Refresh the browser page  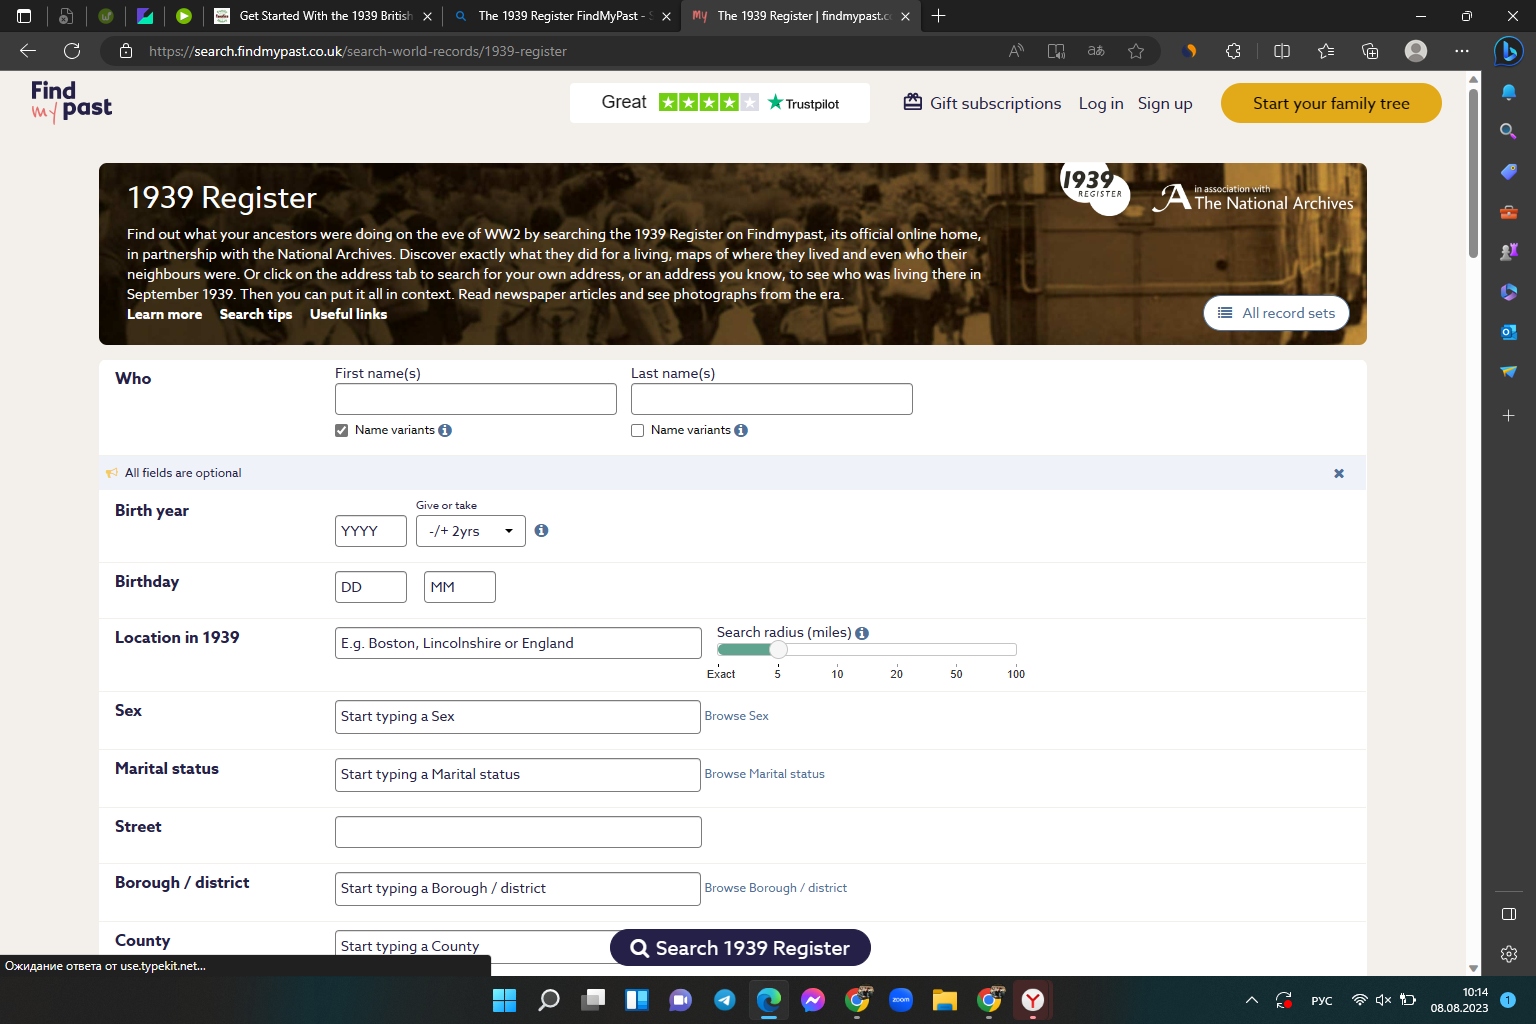click(72, 51)
